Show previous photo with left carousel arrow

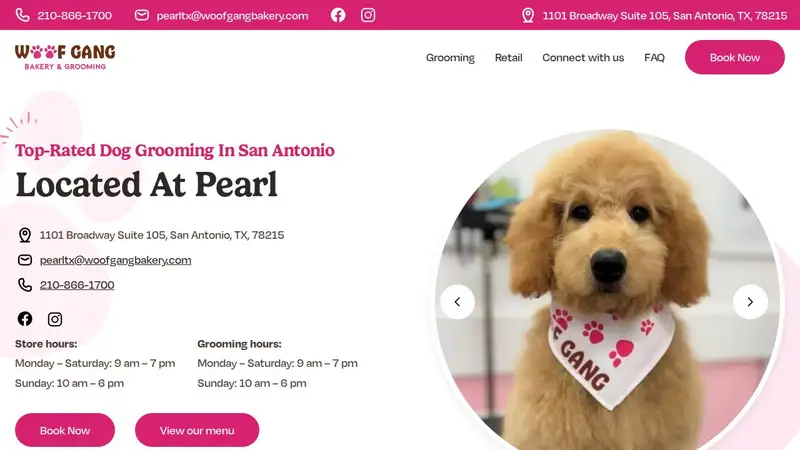[458, 302]
